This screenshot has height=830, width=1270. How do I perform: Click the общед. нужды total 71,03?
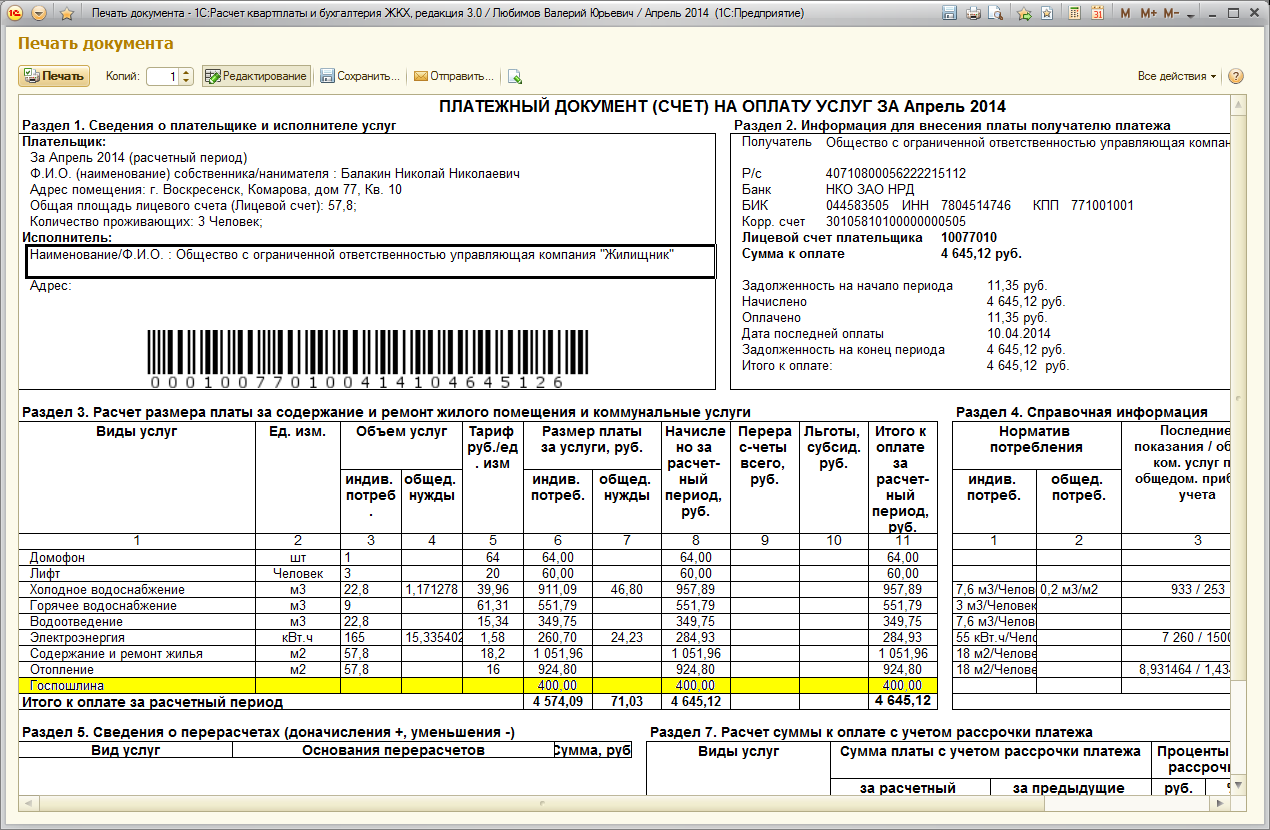(x=625, y=701)
